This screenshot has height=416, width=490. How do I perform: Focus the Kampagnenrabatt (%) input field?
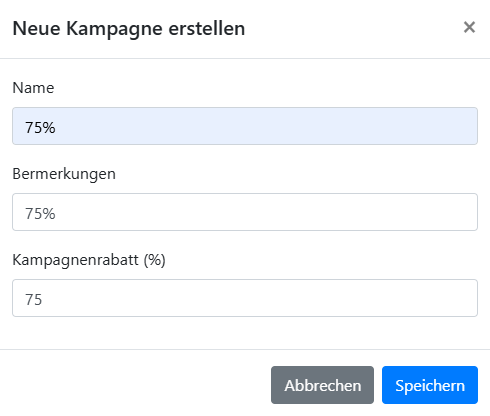click(x=245, y=298)
